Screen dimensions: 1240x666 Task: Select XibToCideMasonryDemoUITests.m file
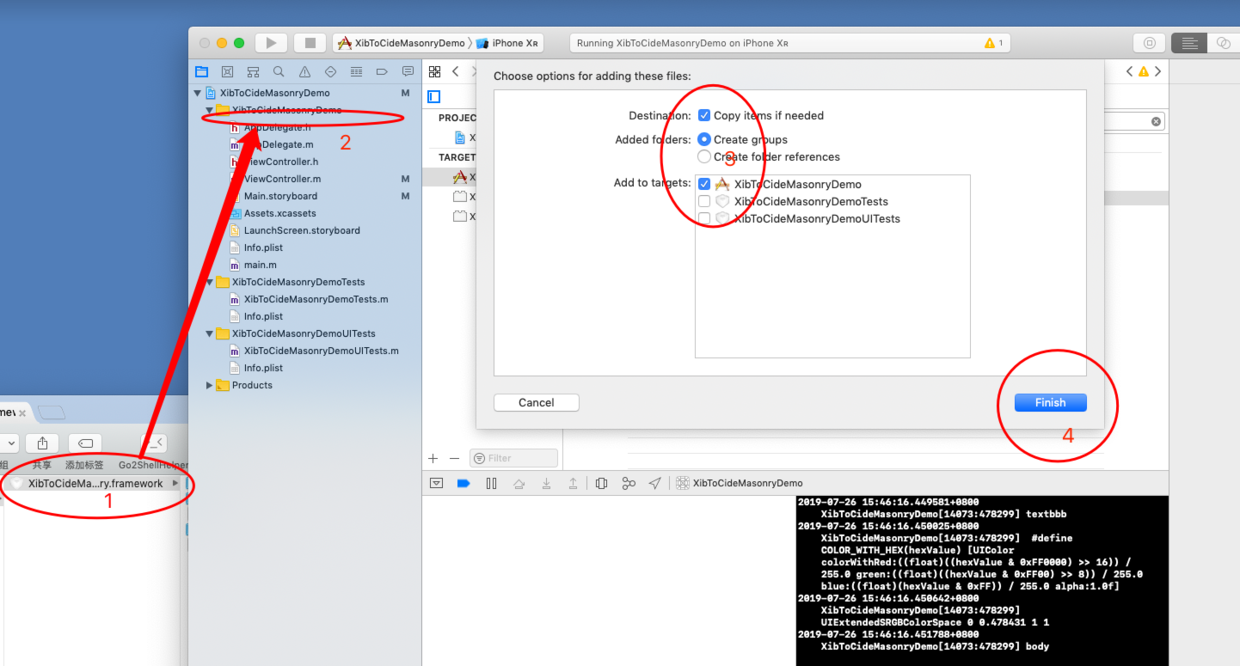point(321,351)
